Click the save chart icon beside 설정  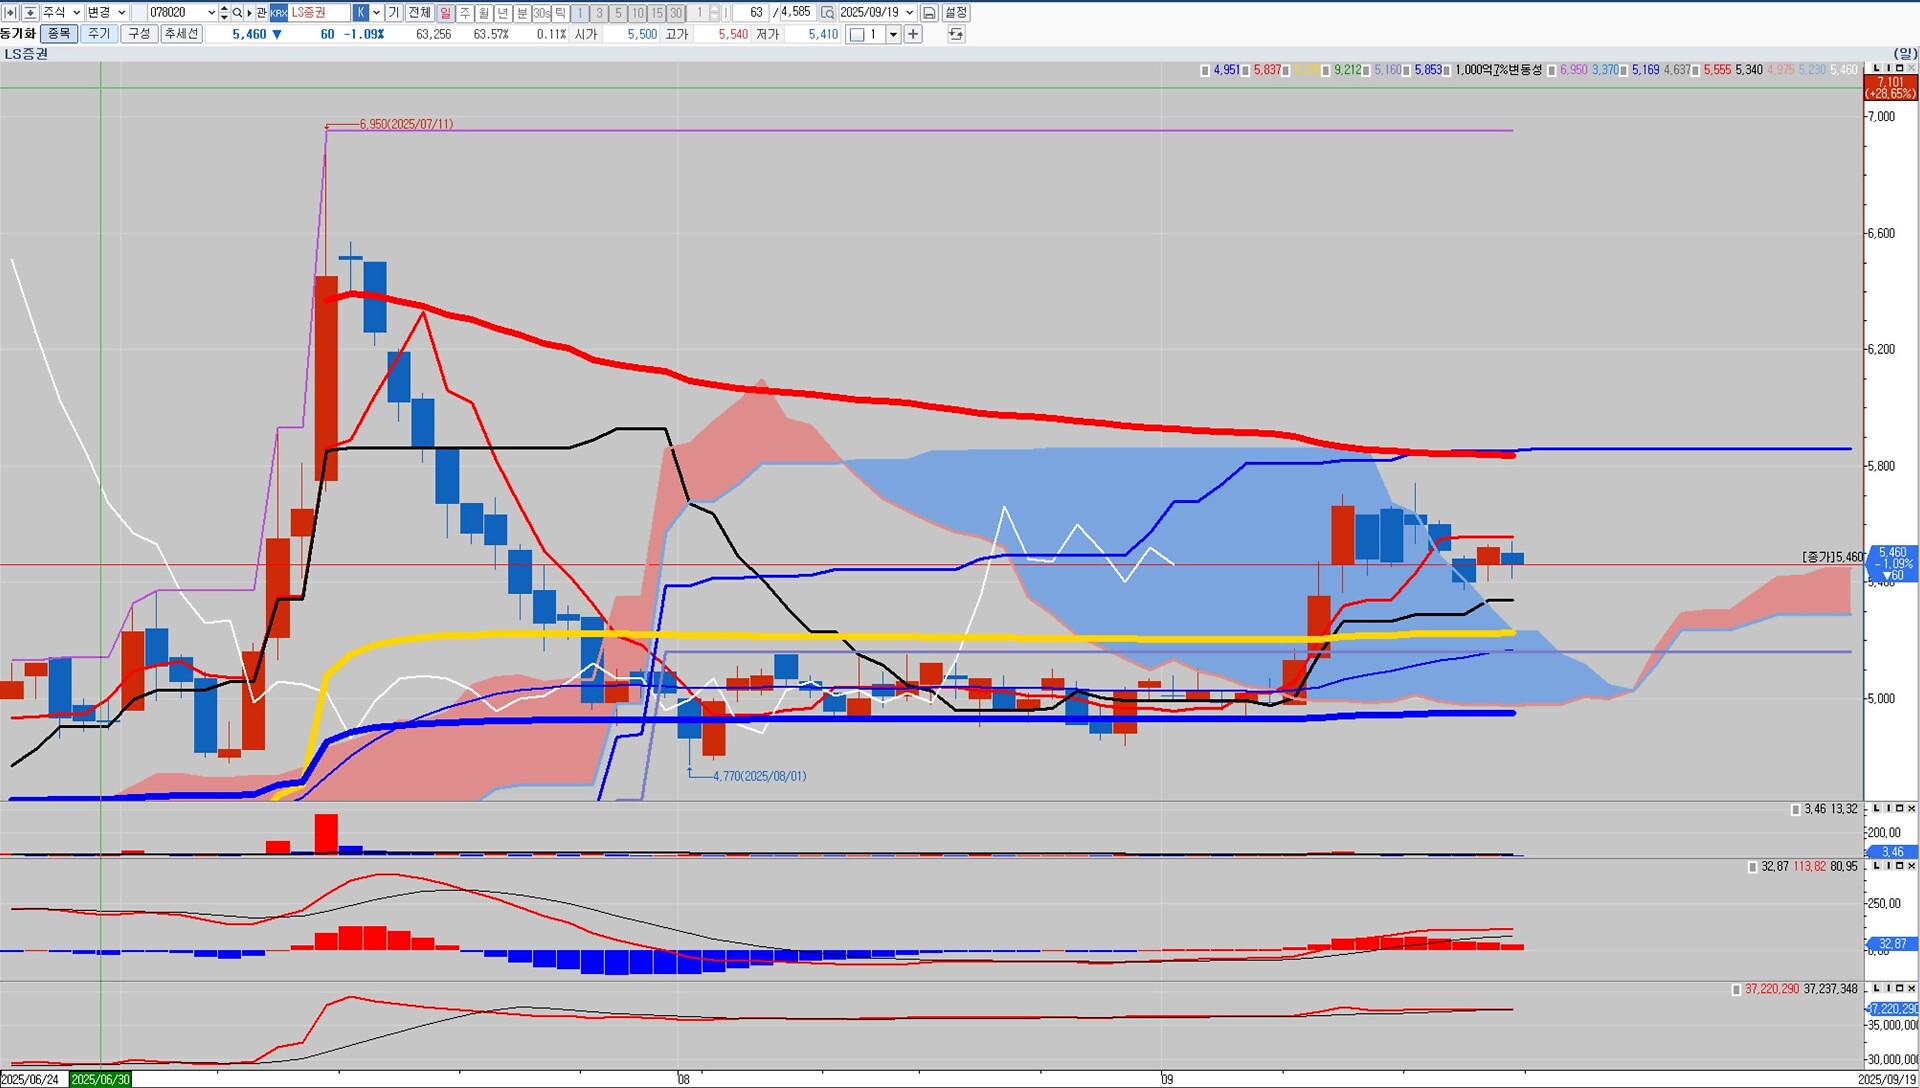pos(929,13)
